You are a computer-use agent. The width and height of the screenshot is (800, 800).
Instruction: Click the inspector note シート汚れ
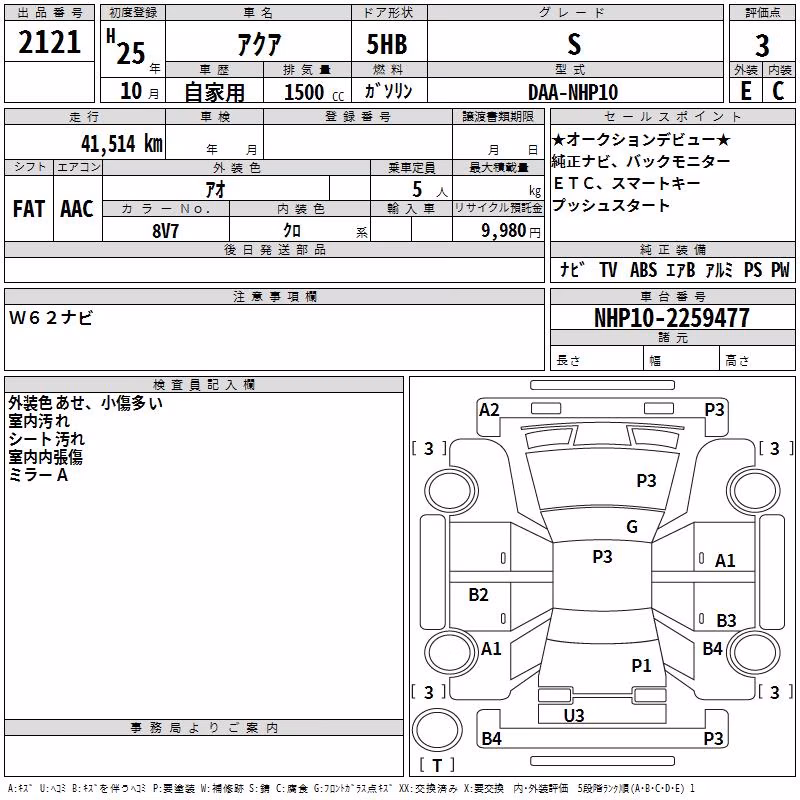[x=46, y=439]
